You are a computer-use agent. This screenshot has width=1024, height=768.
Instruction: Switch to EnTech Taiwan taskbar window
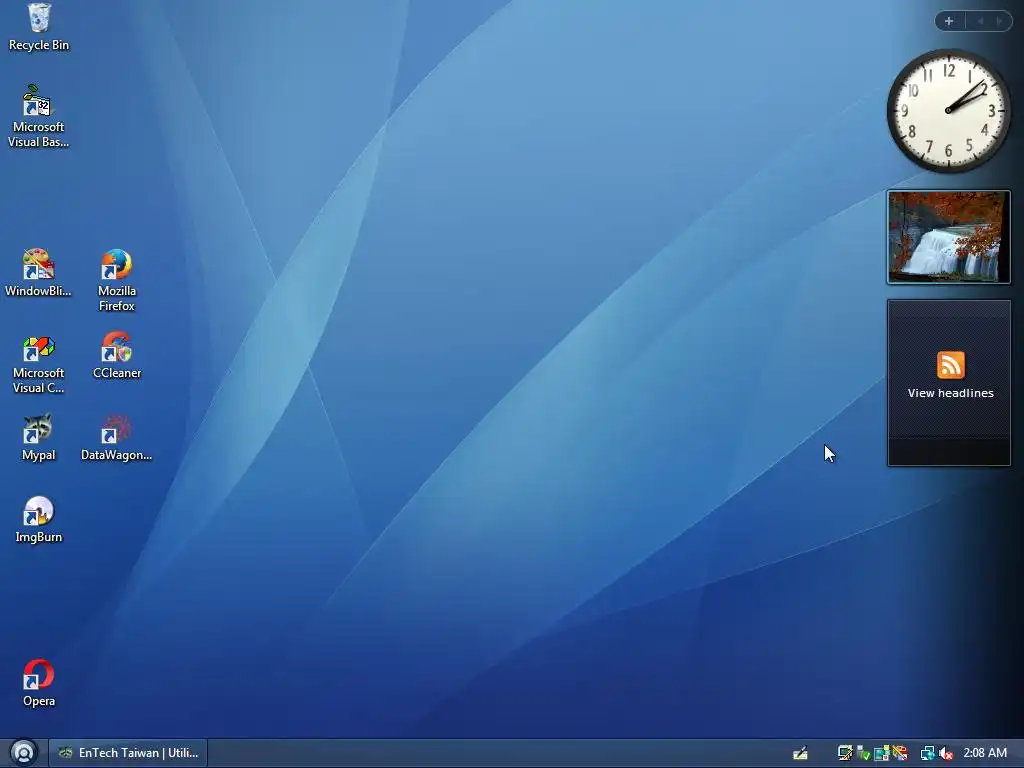point(129,753)
